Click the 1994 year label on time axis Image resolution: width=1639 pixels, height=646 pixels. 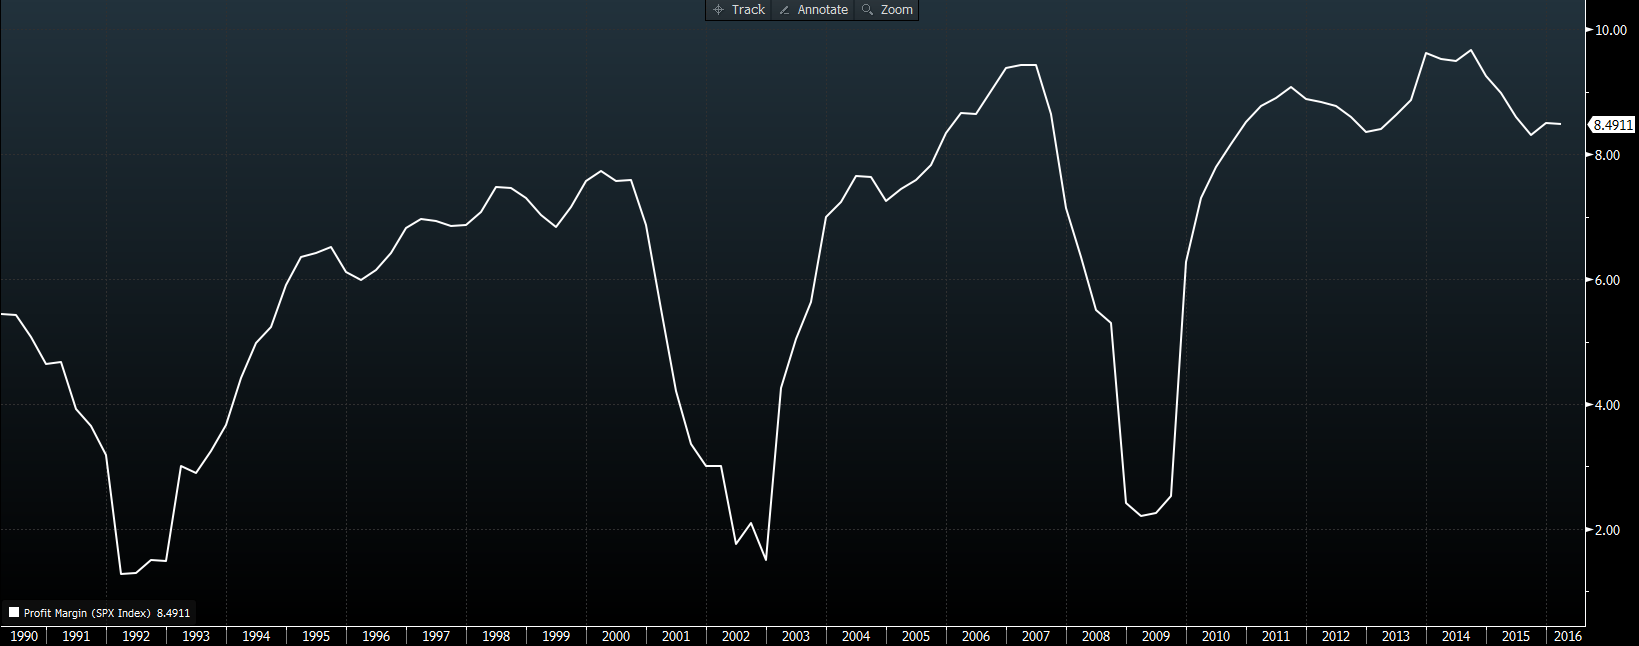pos(256,636)
